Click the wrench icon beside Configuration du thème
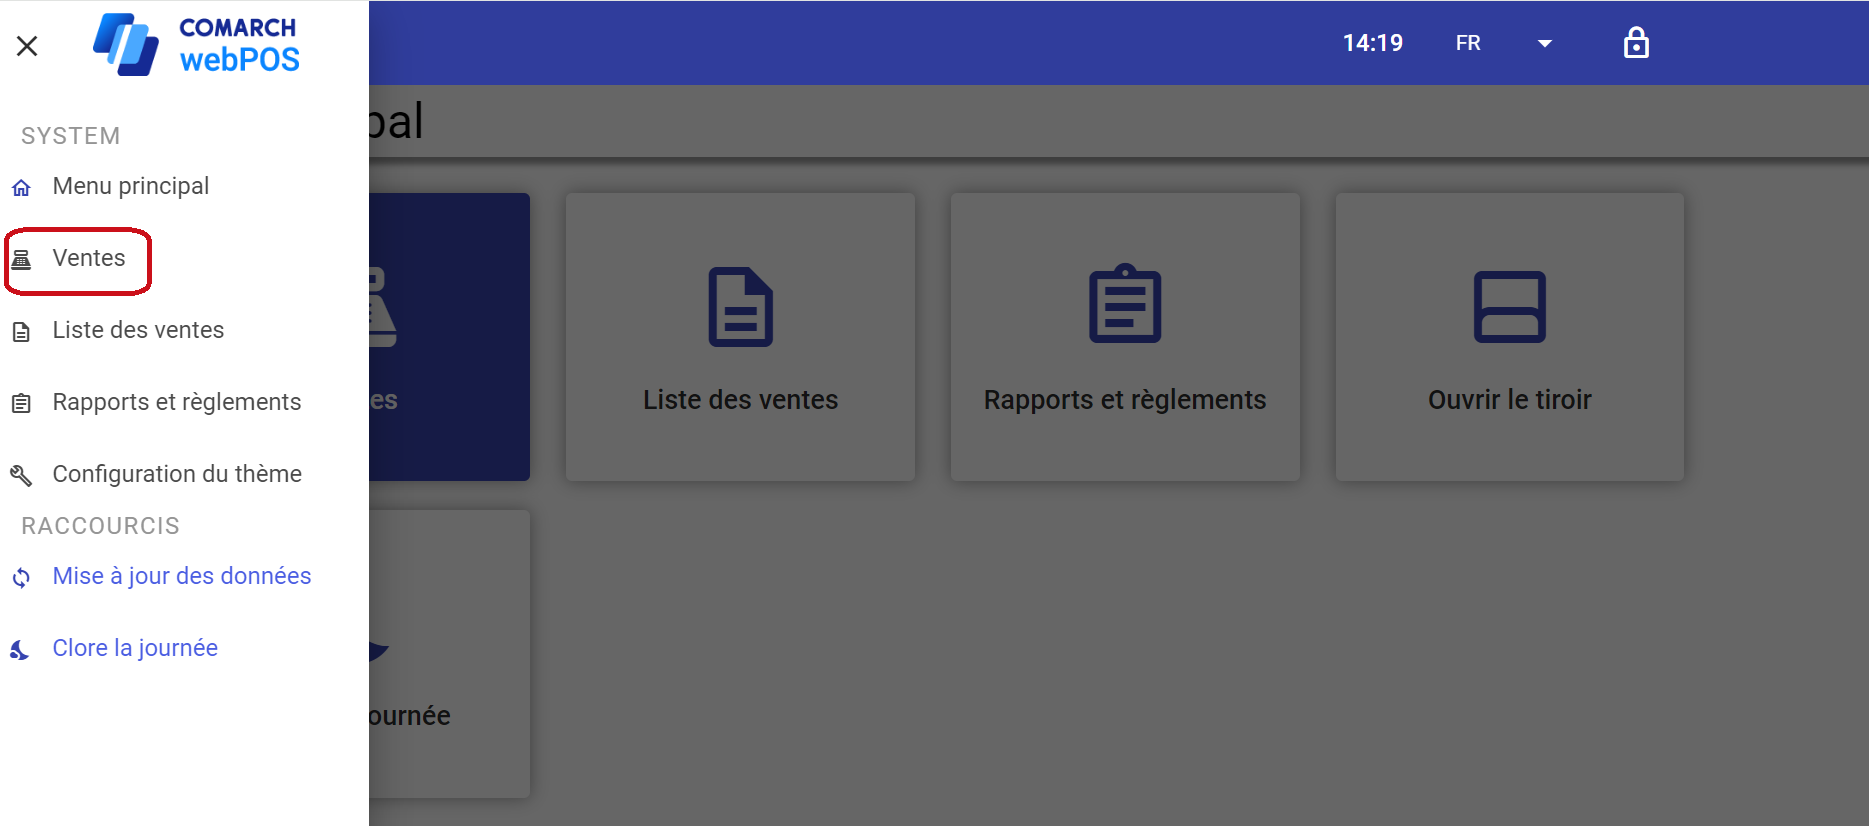The height and width of the screenshot is (826, 1869). pyautogui.click(x=21, y=475)
